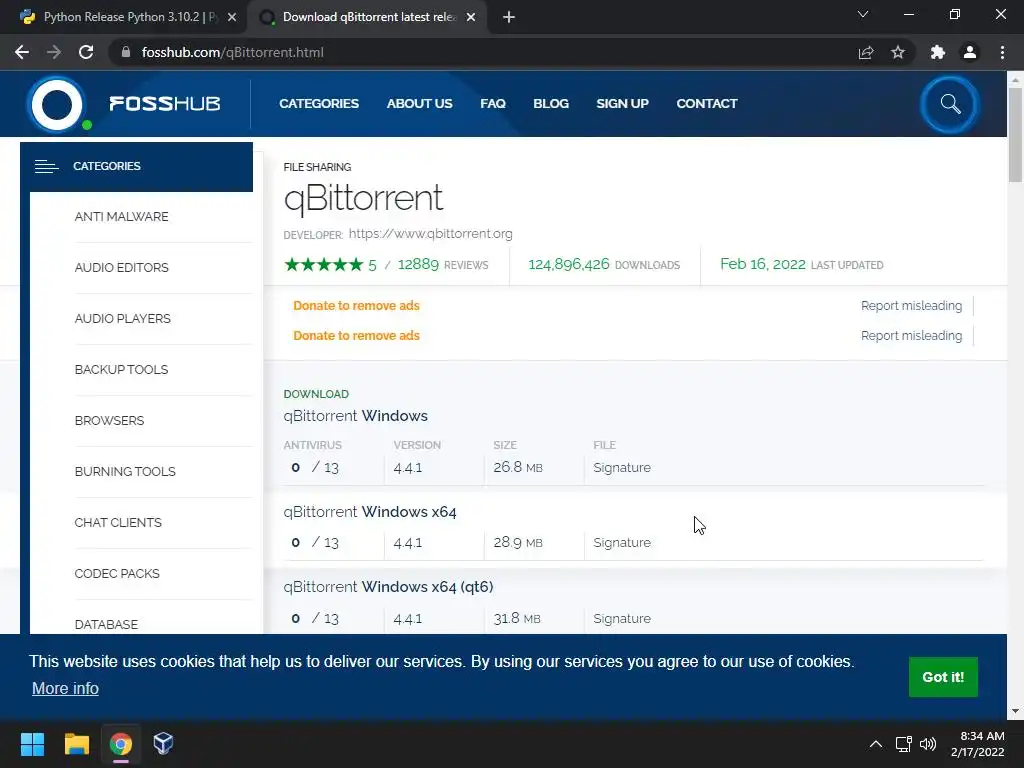Open the 12889 reviews link
The height and width of the screenshot is (768, 1024).
pos(443,264)
